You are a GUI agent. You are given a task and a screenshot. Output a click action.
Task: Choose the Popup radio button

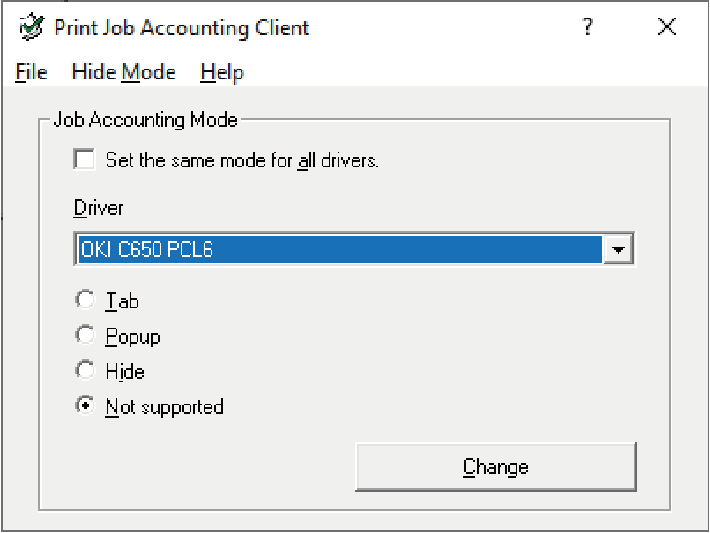coord(85,336)
